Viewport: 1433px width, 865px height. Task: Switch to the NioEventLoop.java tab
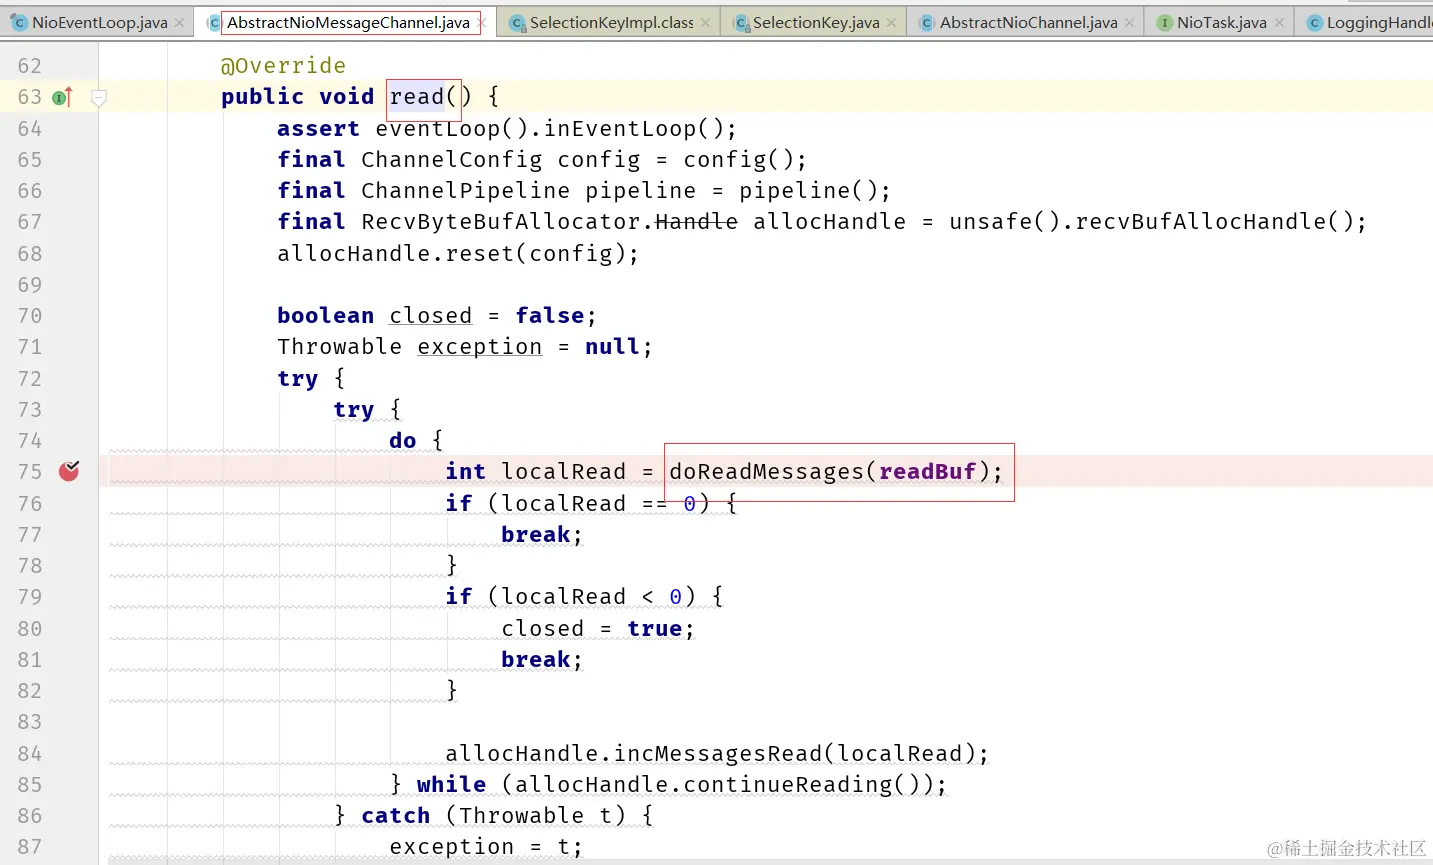(99, 22)
